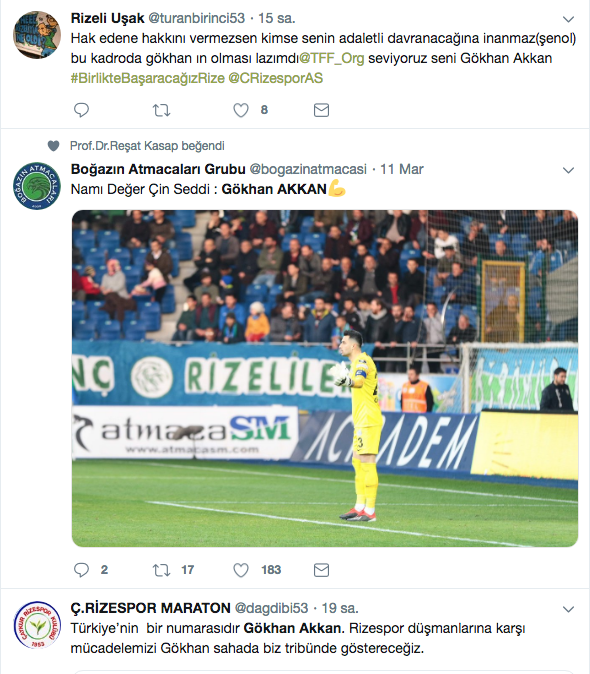Reply to Boğazın Atmacaları Grubu tweet

tap(81, 570)
